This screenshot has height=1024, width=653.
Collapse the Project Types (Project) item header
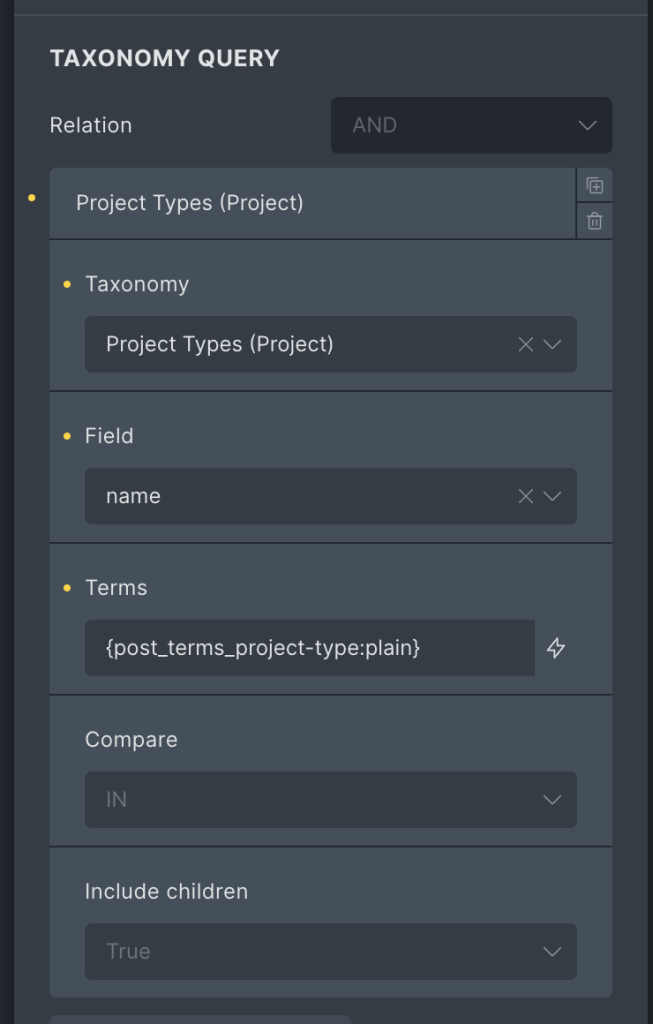(x=313, y=203)
